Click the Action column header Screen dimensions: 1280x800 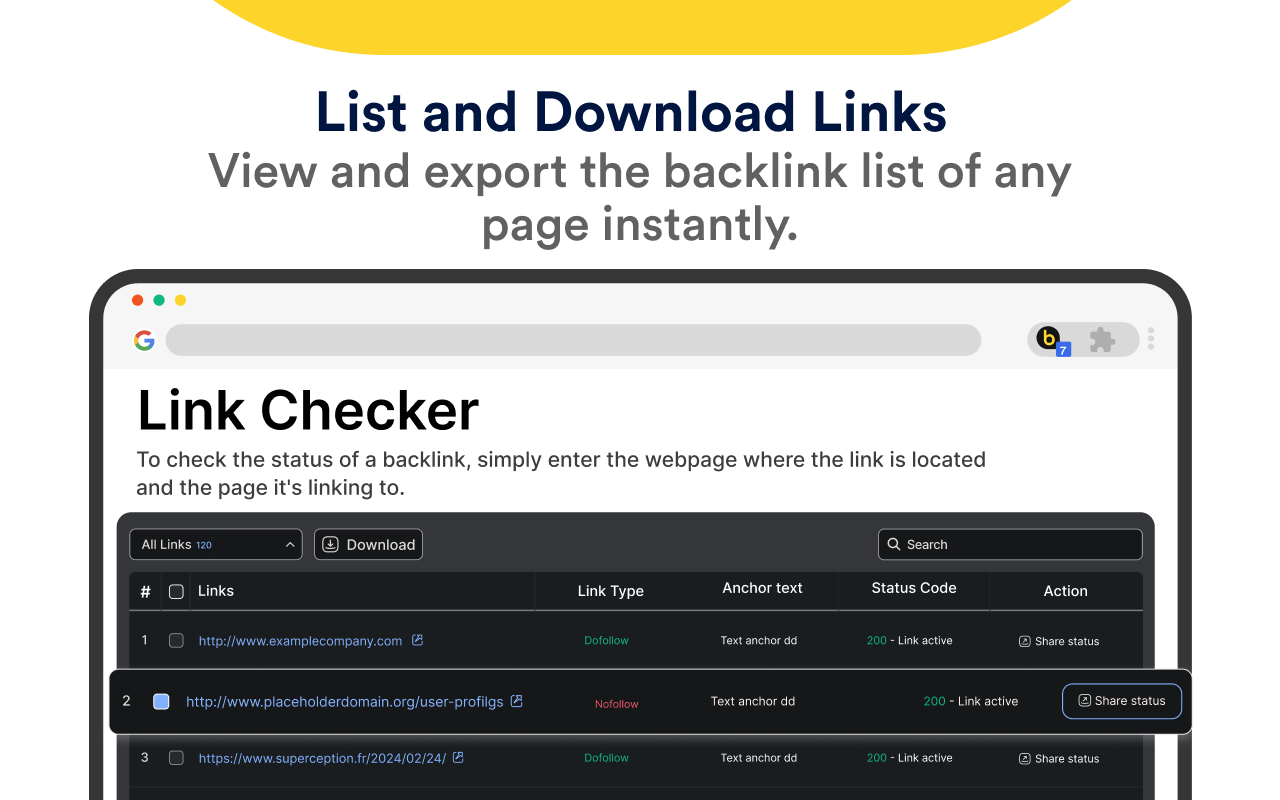[x=1066, y=591]
